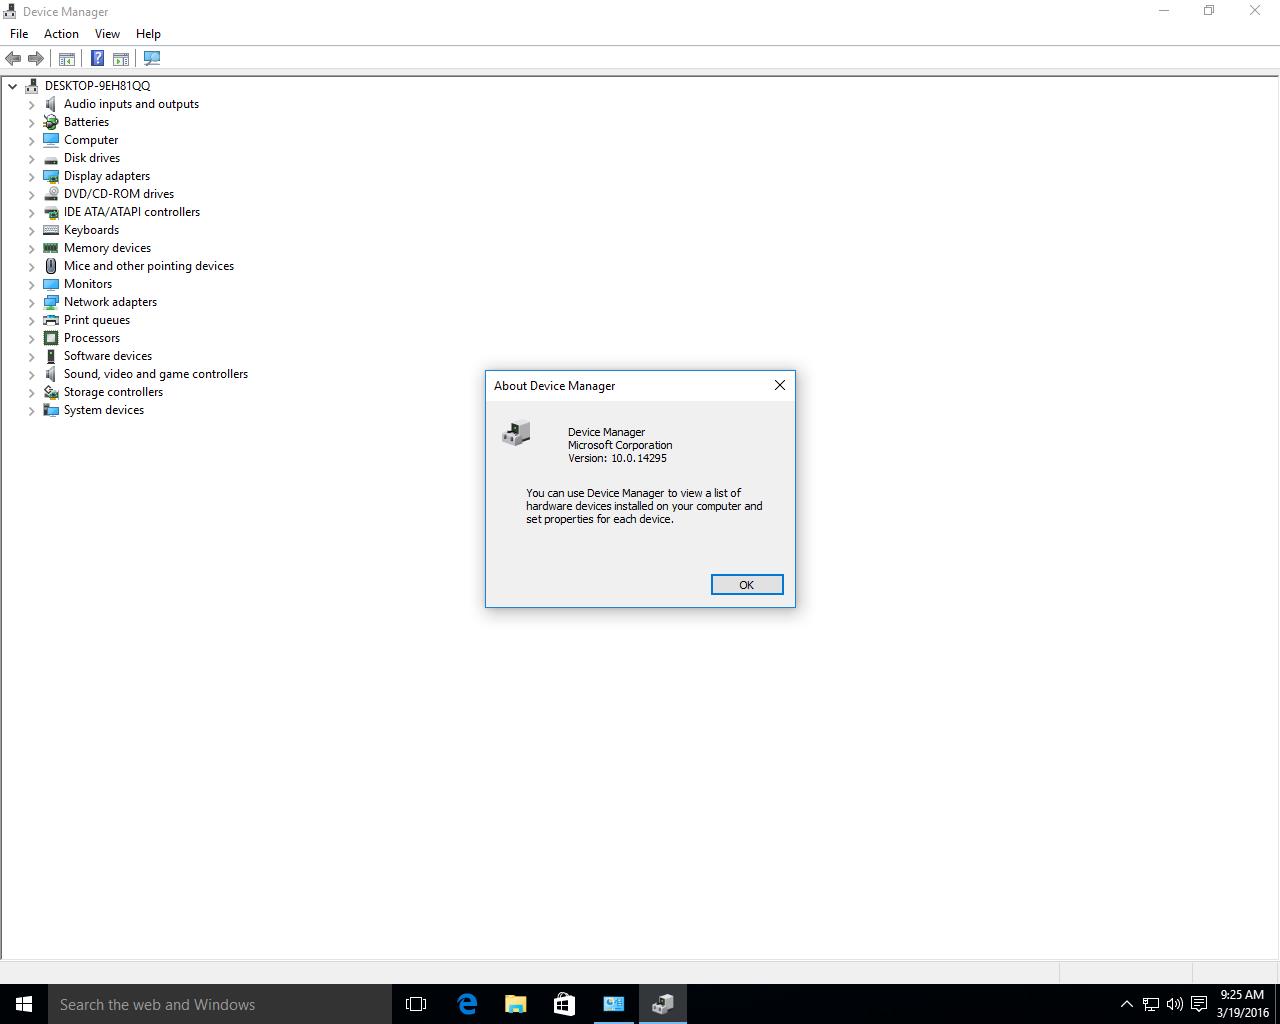Click the Audio inputs and outputs speaker icon
The width and height of the screenshot is (1280, 1024).
coord(51,104)
